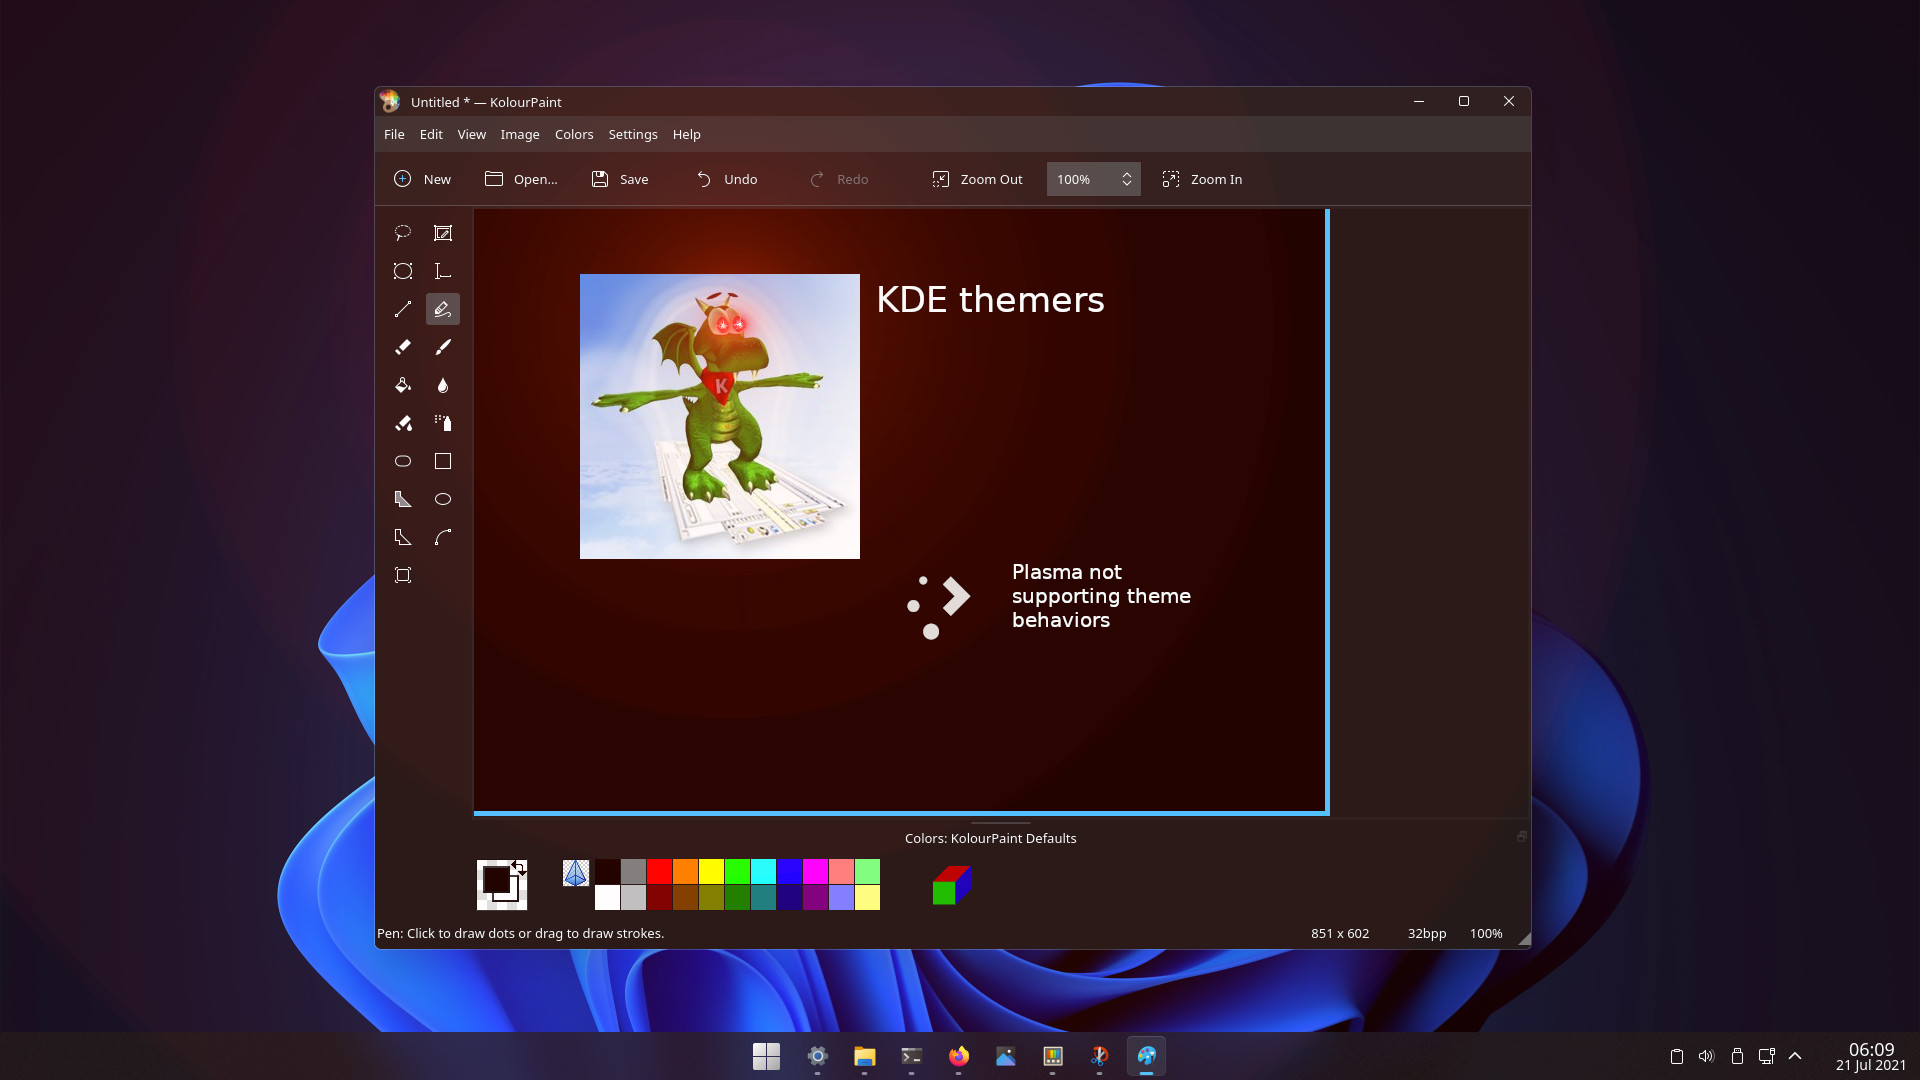Select the Connected Lines tool
This screenshot has height=1080, width=1920.
coord(403,537)
